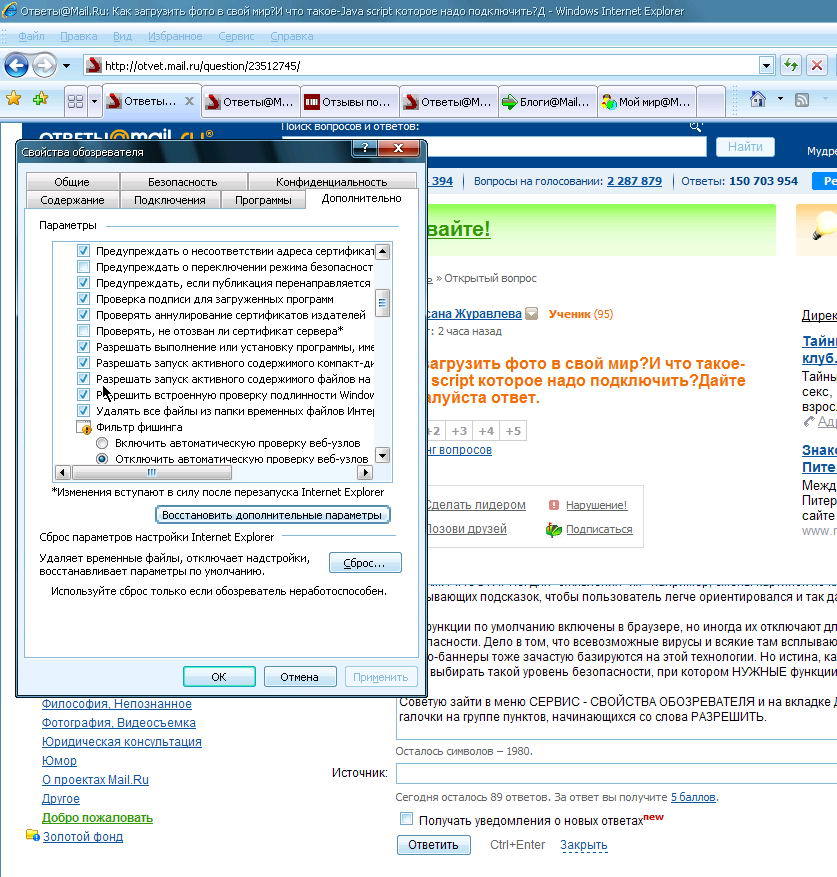Open the tab list dropdown arrow
Image resolution: width=837 pixels, height=877 pixels.
94,101
